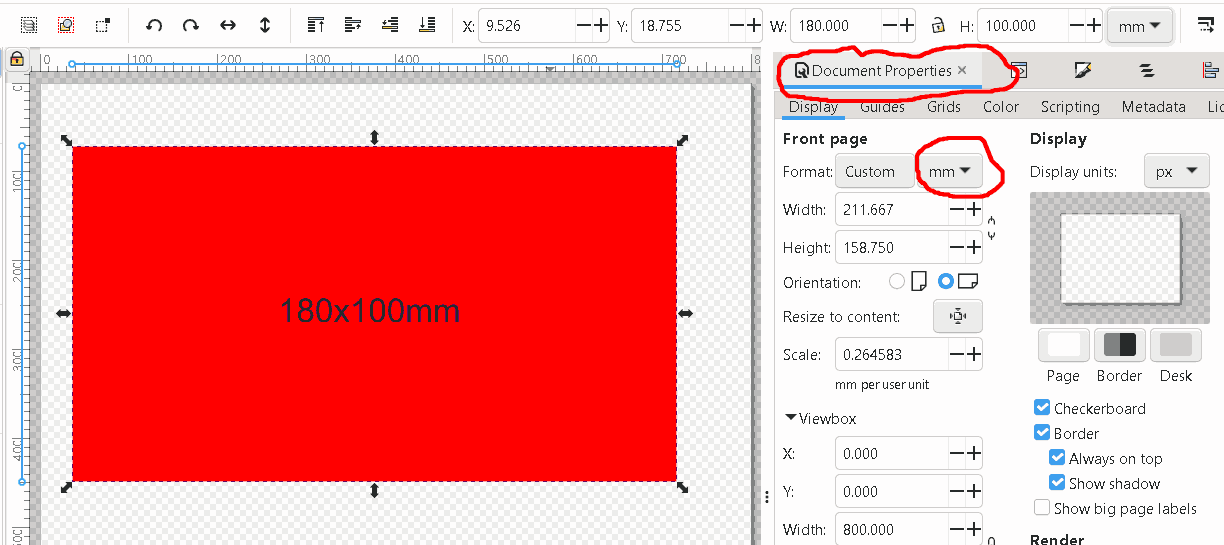Switch to the Scripting tab
This screenshot has width=1224, height=545.
[x=1070, y=106]
